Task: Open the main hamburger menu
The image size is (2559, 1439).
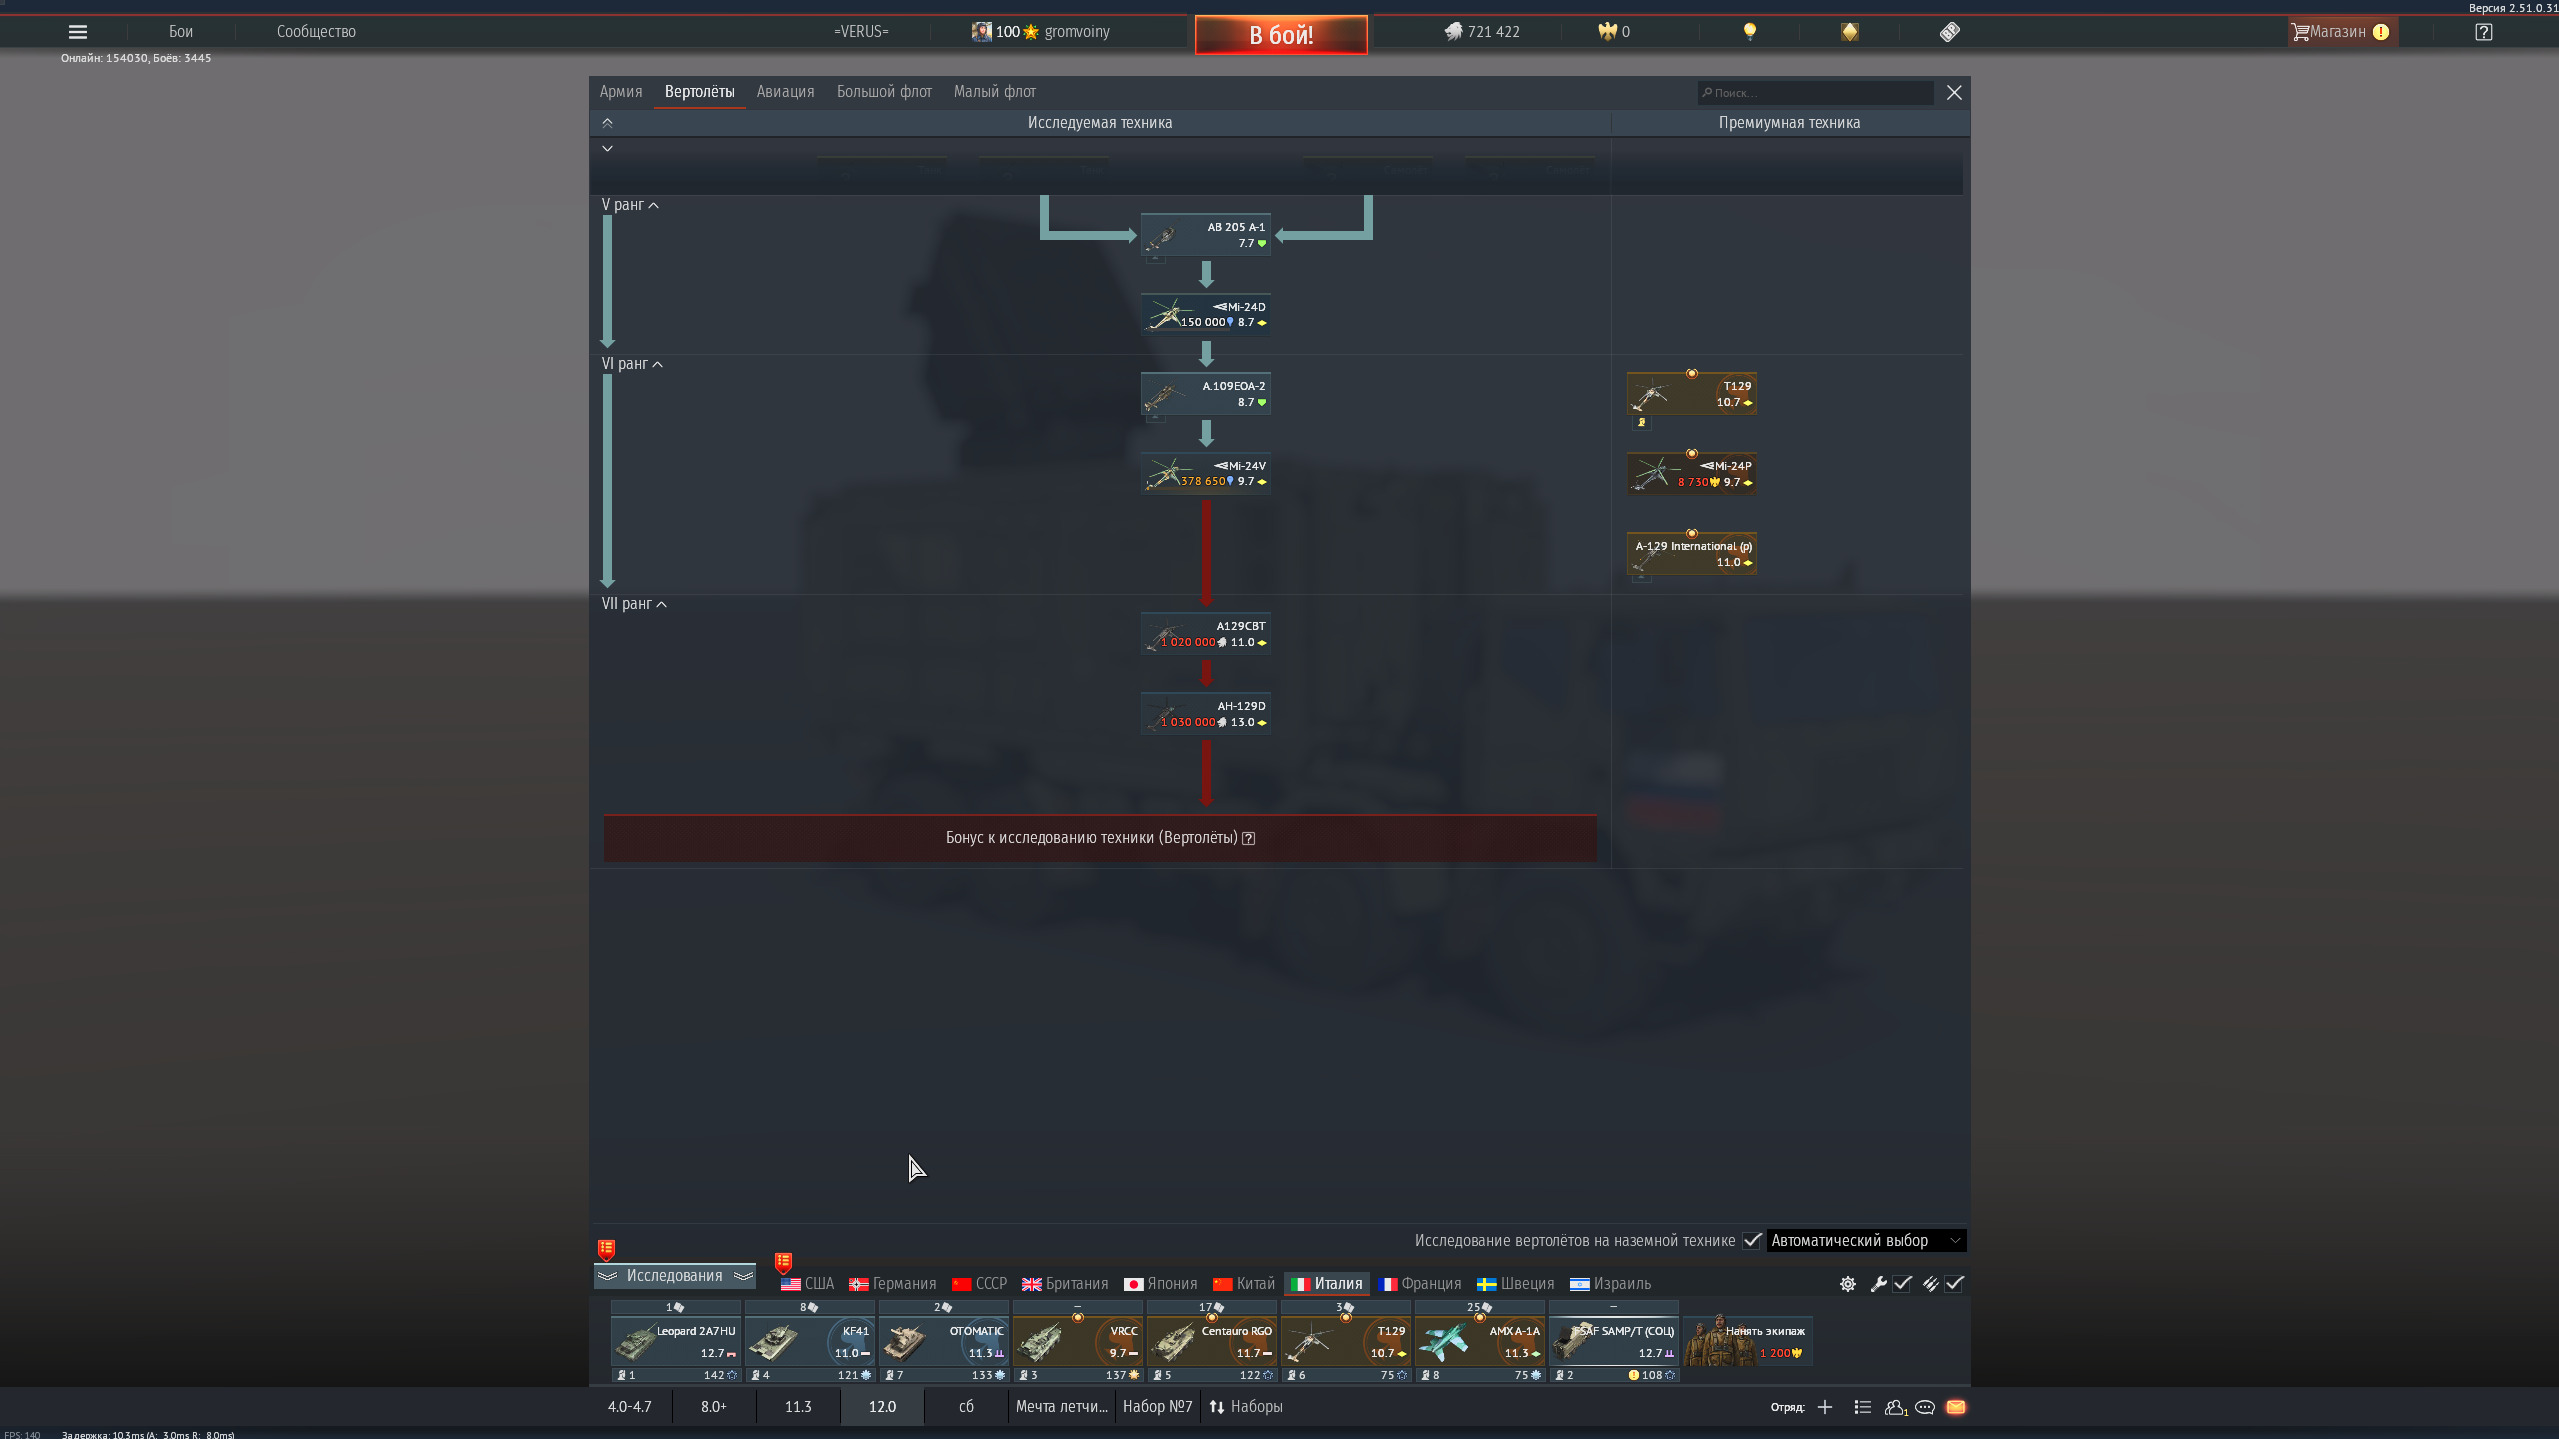Action: point(77,32)
